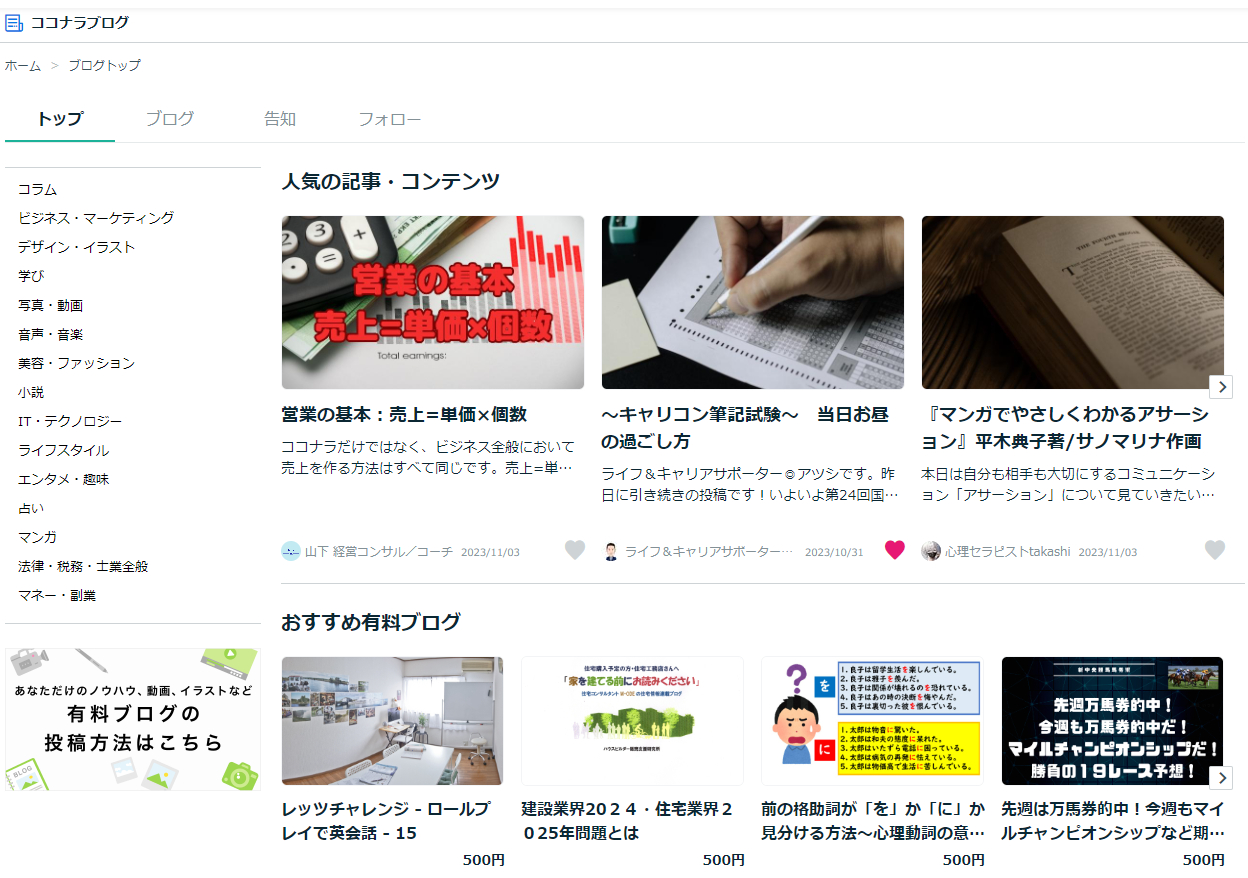Image resolution: width=1248 pixels, height=878 pixels.
Task: Advance paid blog carousel with right arrow
Action: tap(1221, 778)
